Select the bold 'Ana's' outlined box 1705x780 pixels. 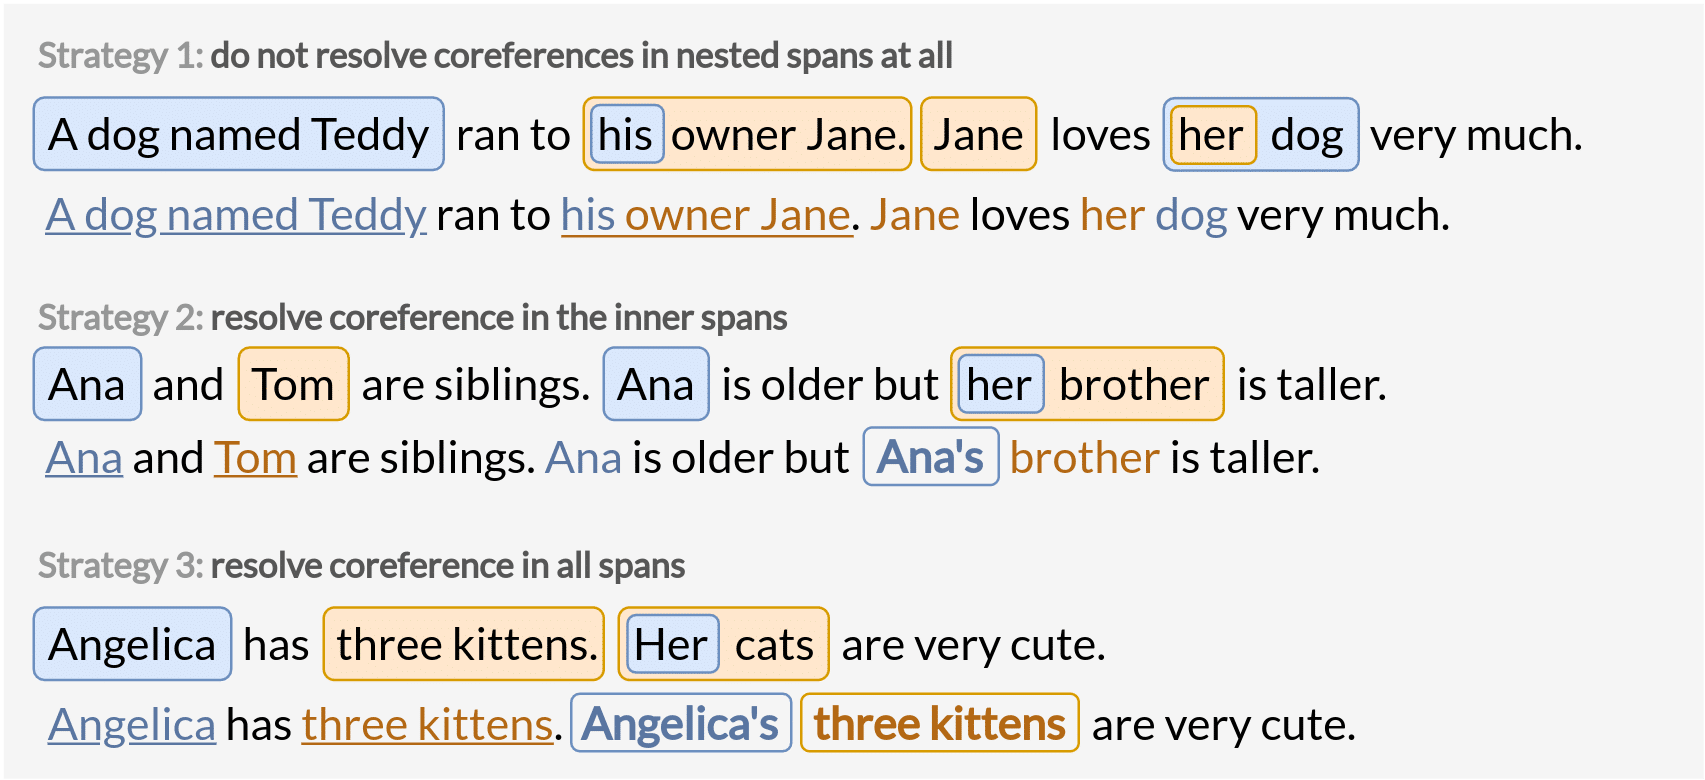931,457
